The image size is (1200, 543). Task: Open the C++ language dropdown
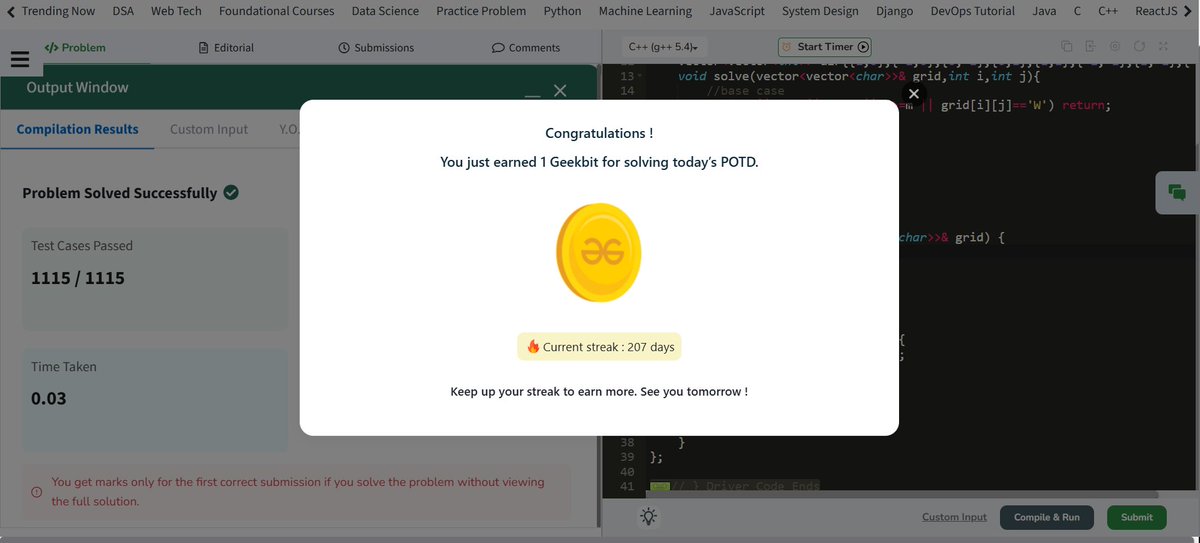[x=662, y=47]
